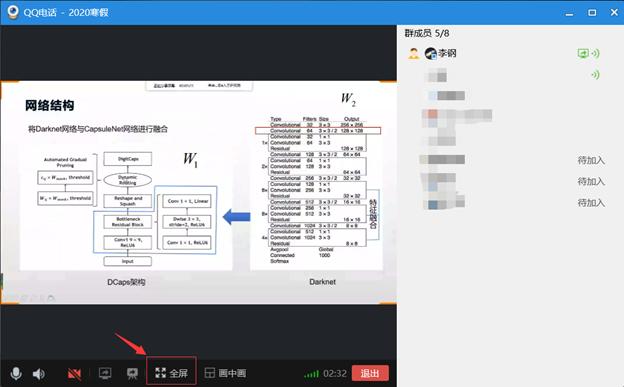624x387 pixels.
Task: Click the screen sharing indicator beside 李钢
Action: pos(583,53)
